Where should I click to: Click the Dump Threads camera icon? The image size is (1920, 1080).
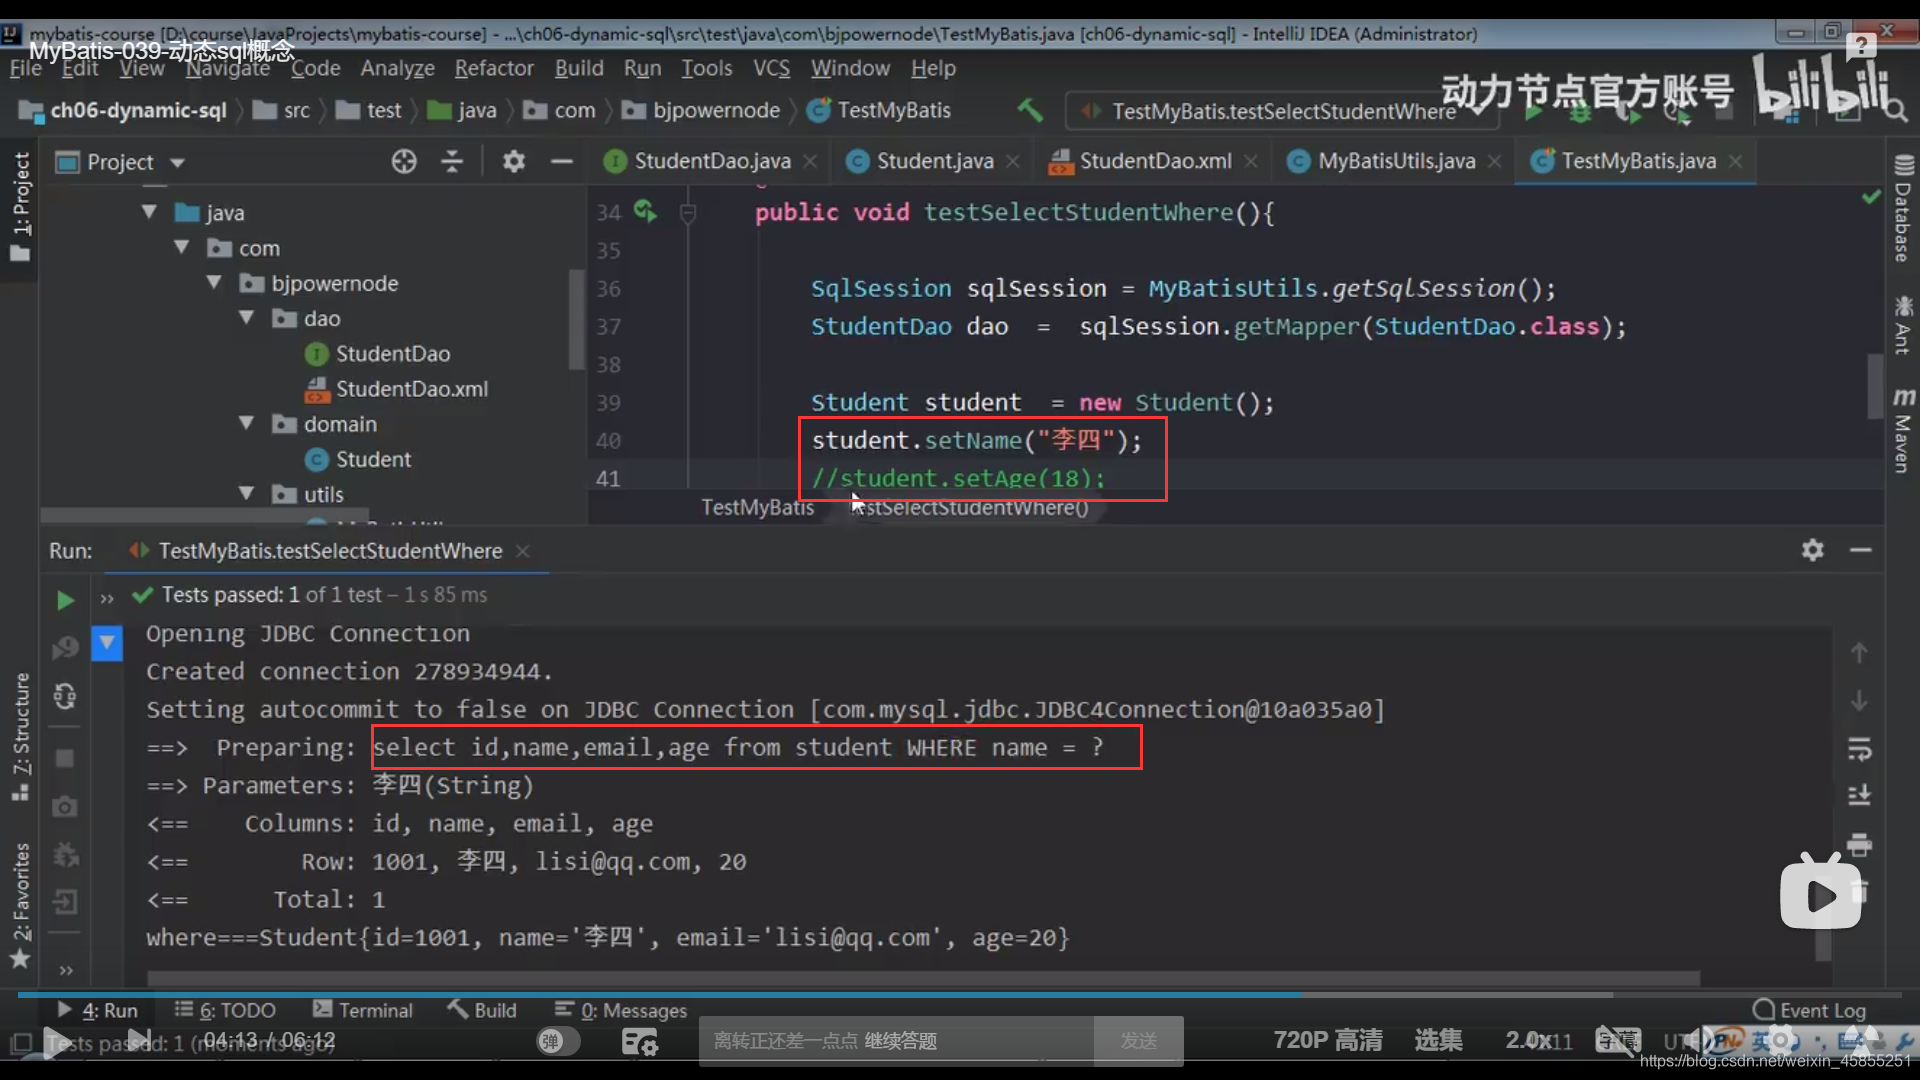pos(65,806)
